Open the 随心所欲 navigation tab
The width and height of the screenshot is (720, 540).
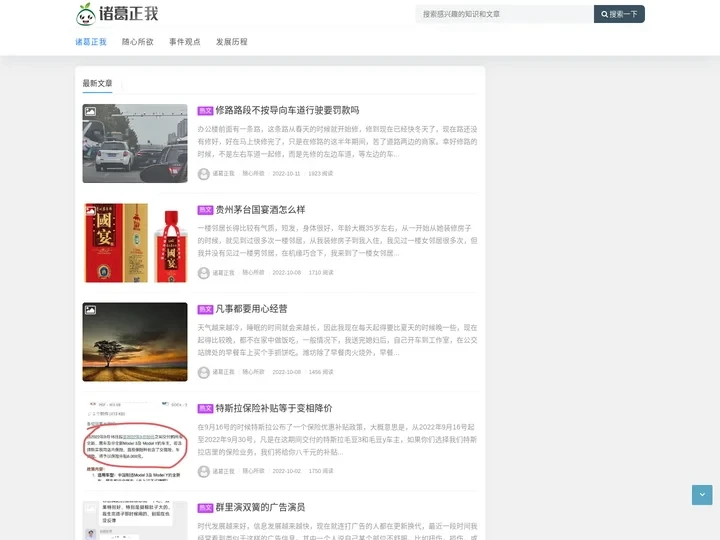137,42
